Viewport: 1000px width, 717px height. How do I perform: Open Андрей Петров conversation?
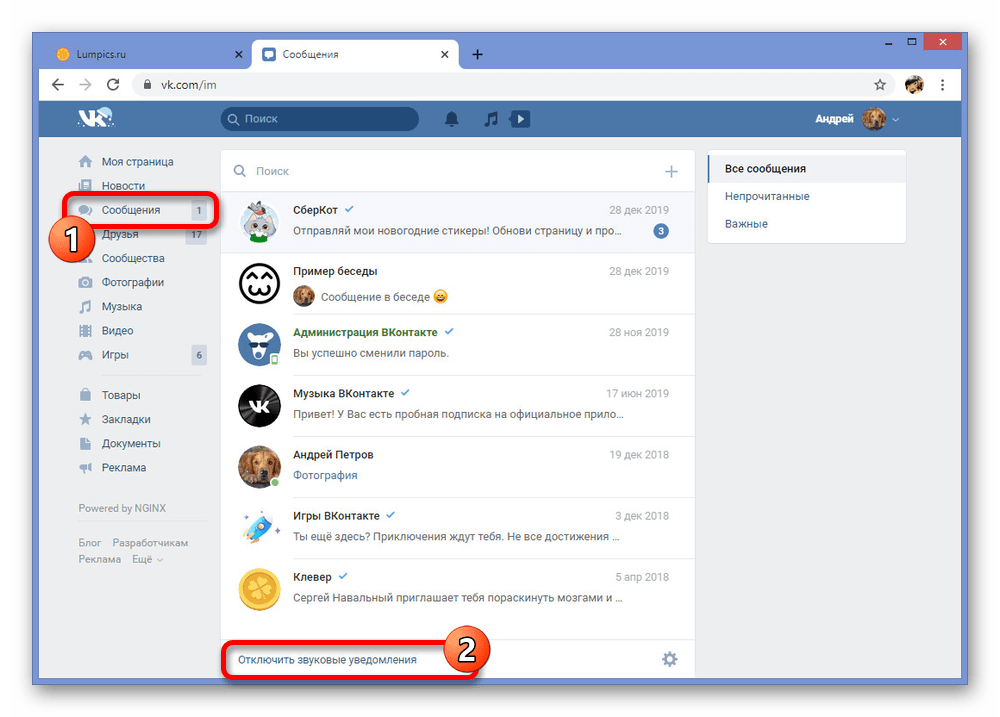457,467
